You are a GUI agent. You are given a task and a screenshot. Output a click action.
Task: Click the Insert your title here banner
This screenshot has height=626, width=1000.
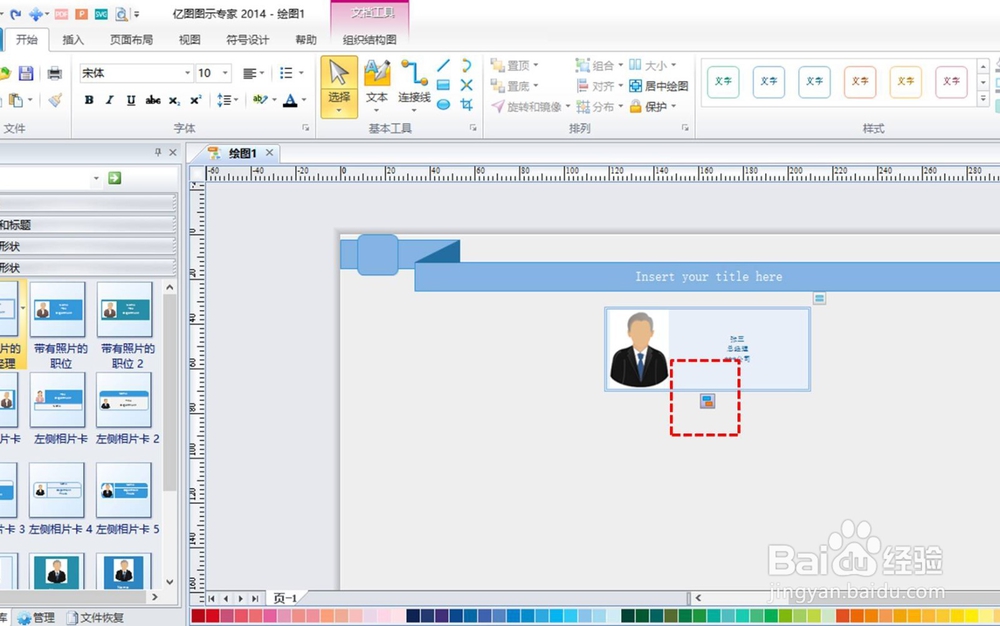(x=708, y=277)
